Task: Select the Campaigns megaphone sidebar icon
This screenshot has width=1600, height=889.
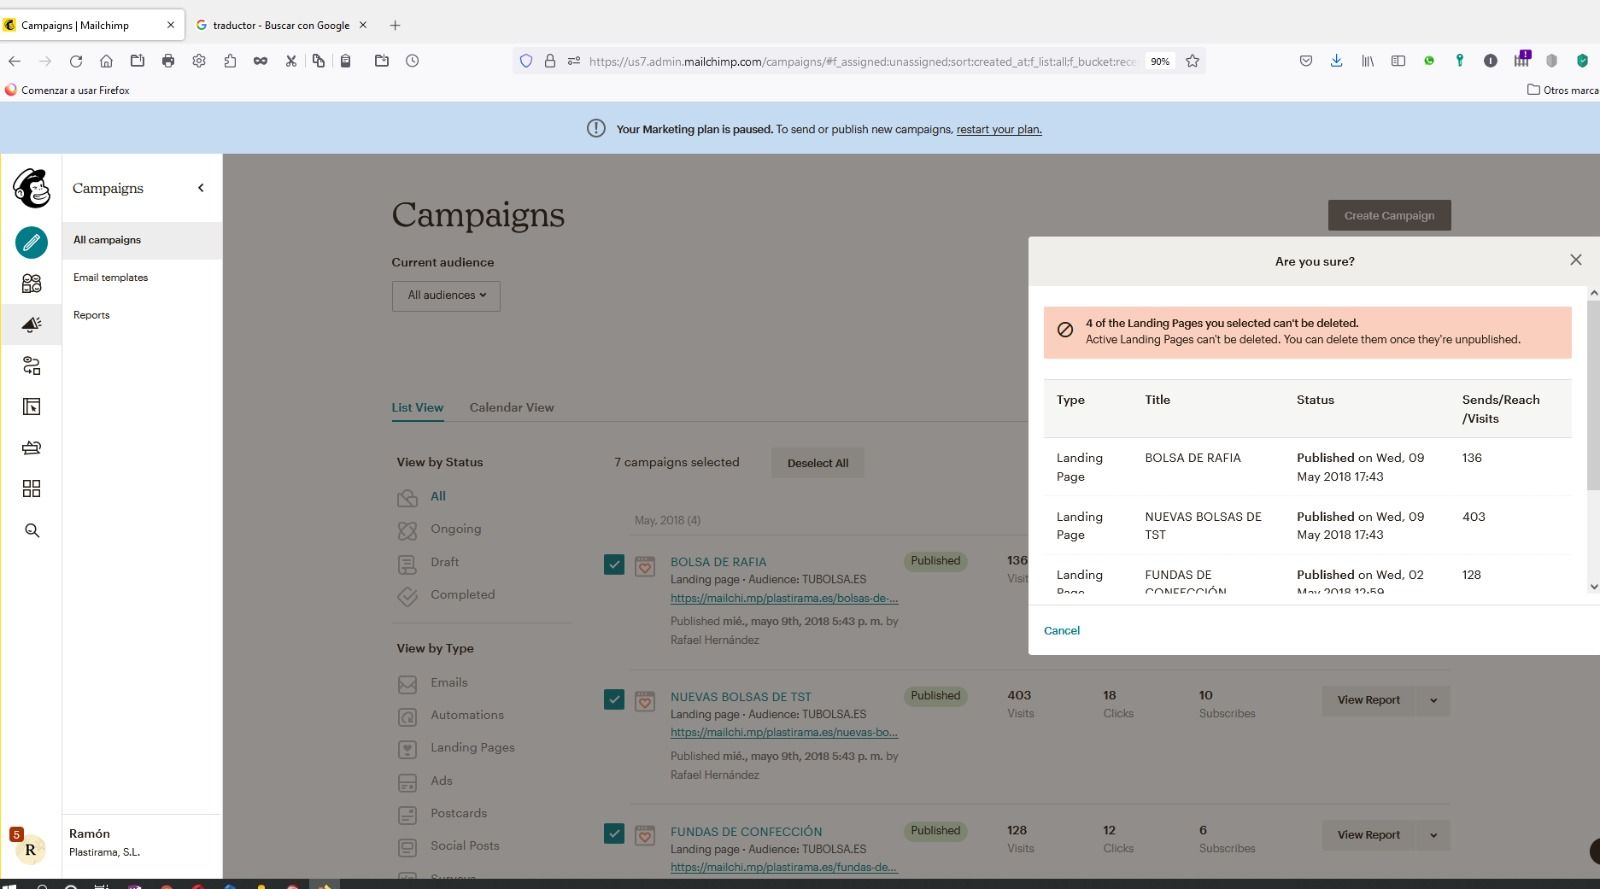Action: coord(31,324)
